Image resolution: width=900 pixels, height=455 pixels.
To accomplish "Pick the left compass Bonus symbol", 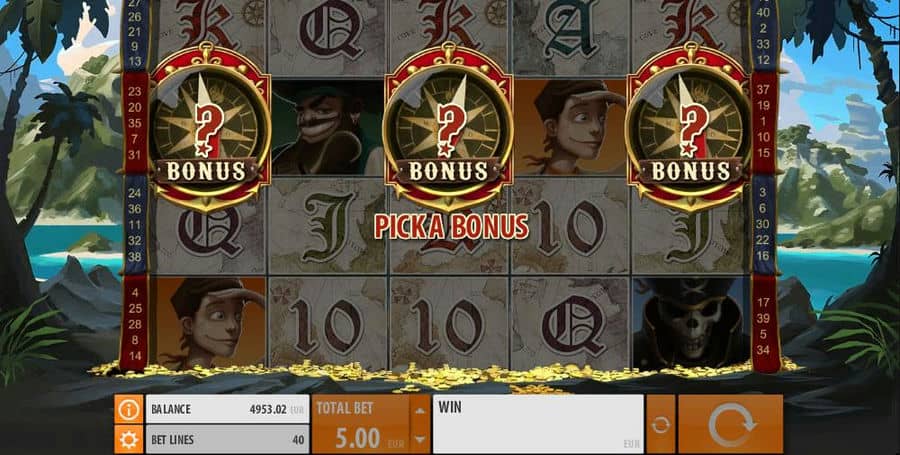I will pos(210,127).
